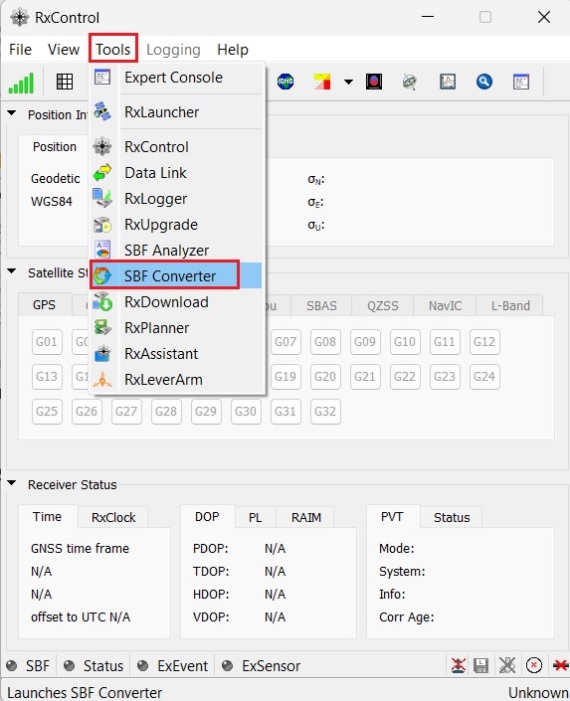Launch RxLogger from the Tools menu
The height and width of the screenshot is (701, 570).
pyautogui.click(x=177, y=199)
